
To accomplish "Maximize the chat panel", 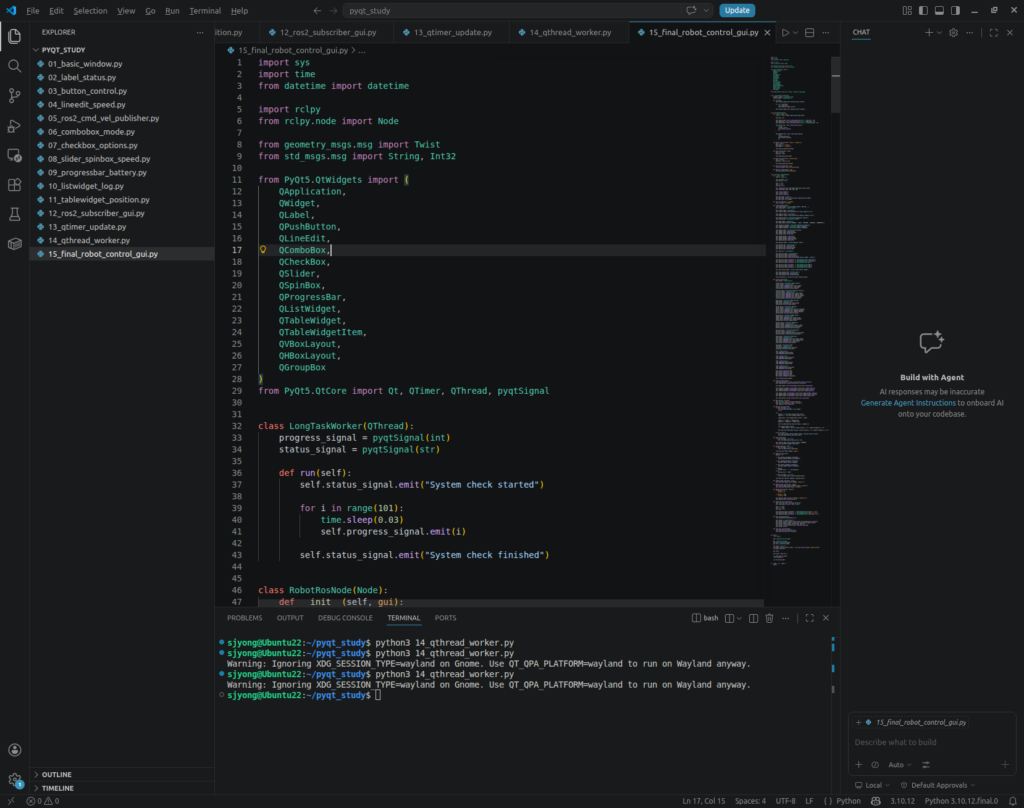I will (993, 32).
